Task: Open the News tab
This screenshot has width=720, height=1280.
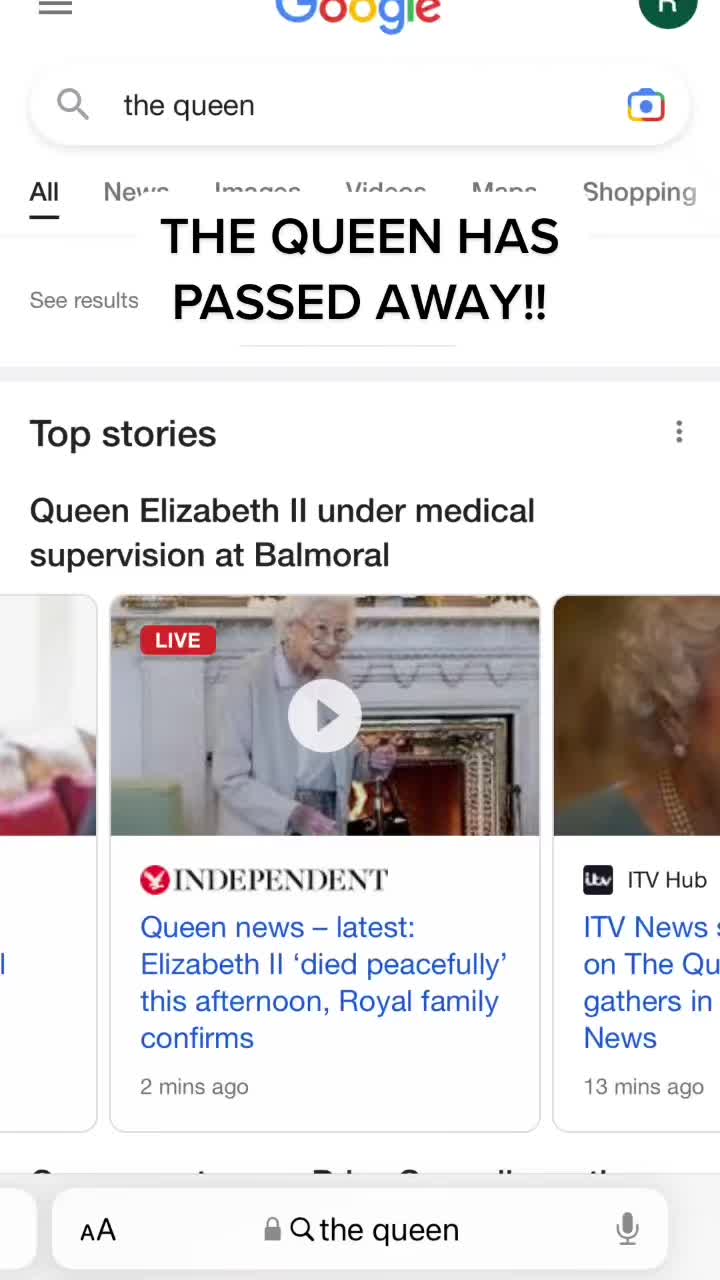Action: point(136,192)
